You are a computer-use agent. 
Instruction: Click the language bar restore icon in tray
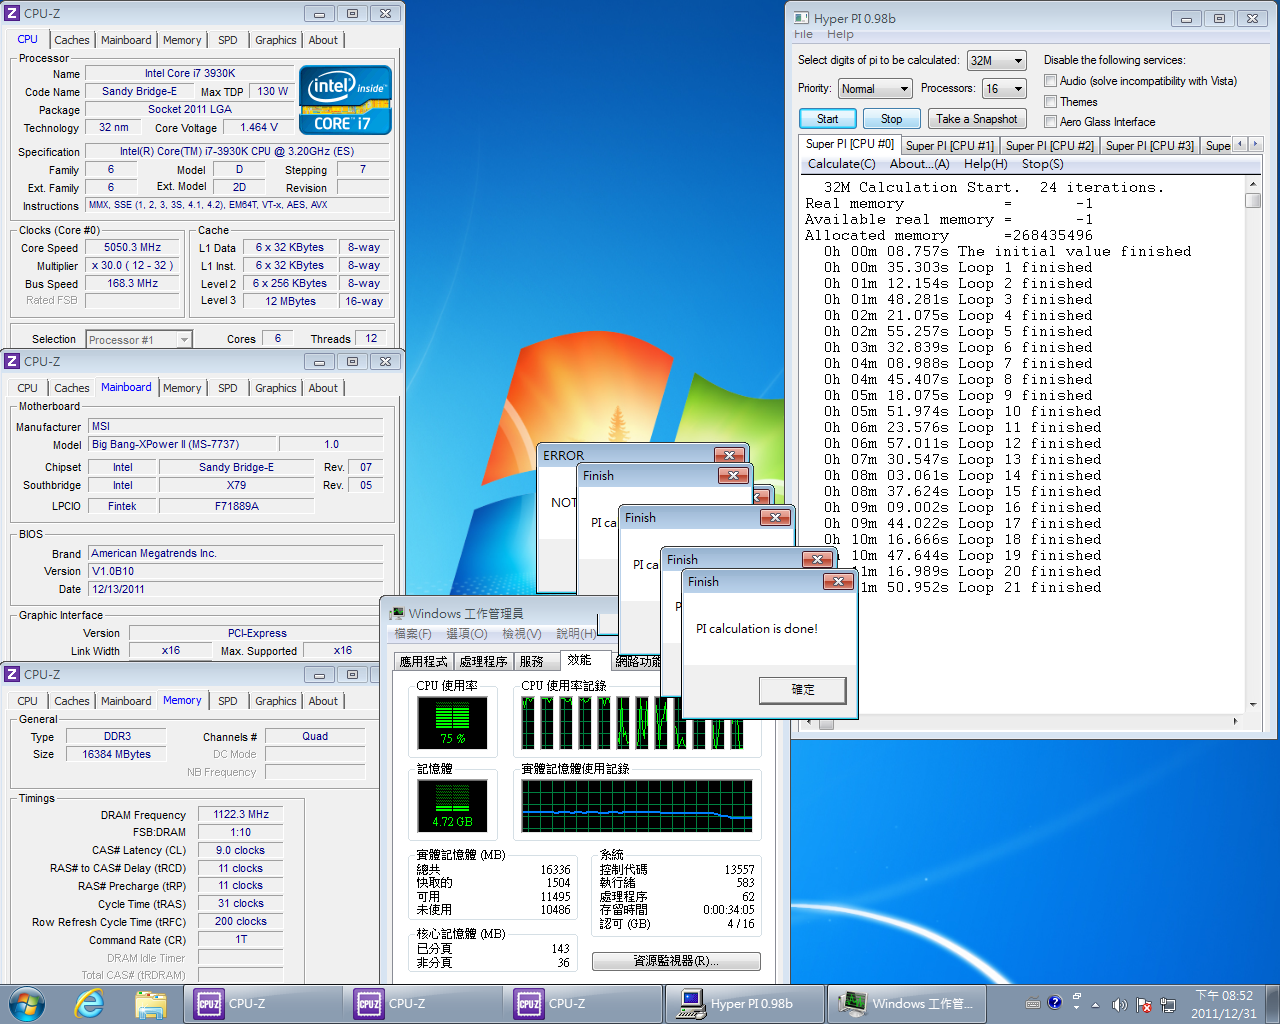(1076, 996)
